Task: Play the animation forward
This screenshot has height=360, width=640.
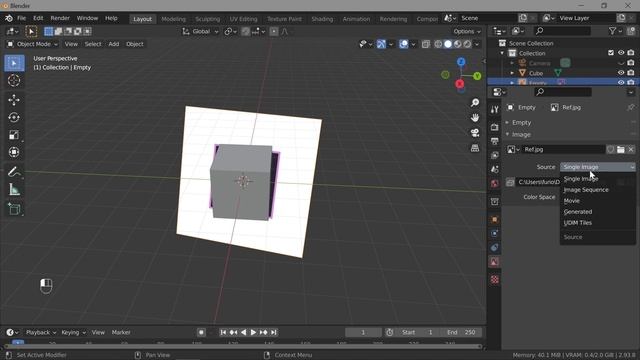Action: (x=253, y=333)
